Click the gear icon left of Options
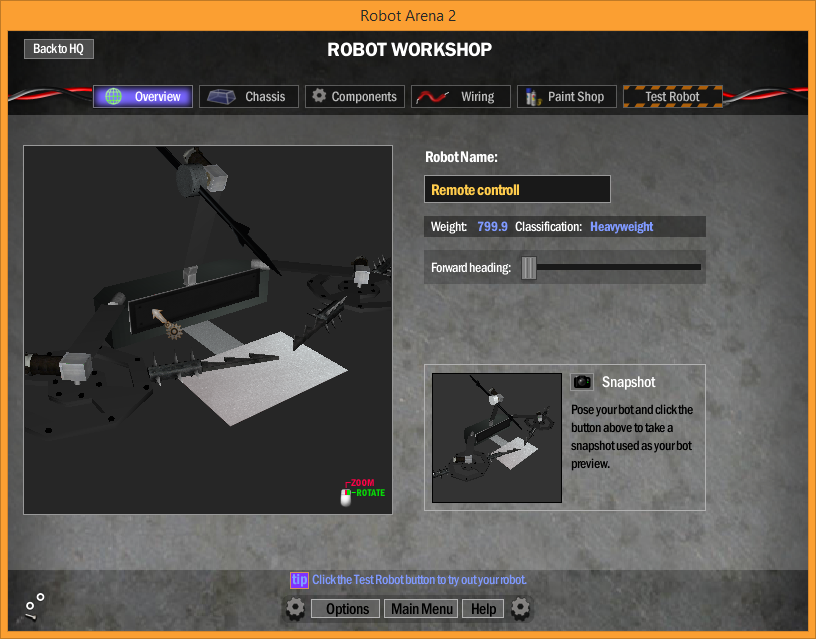 pos(296,608)
